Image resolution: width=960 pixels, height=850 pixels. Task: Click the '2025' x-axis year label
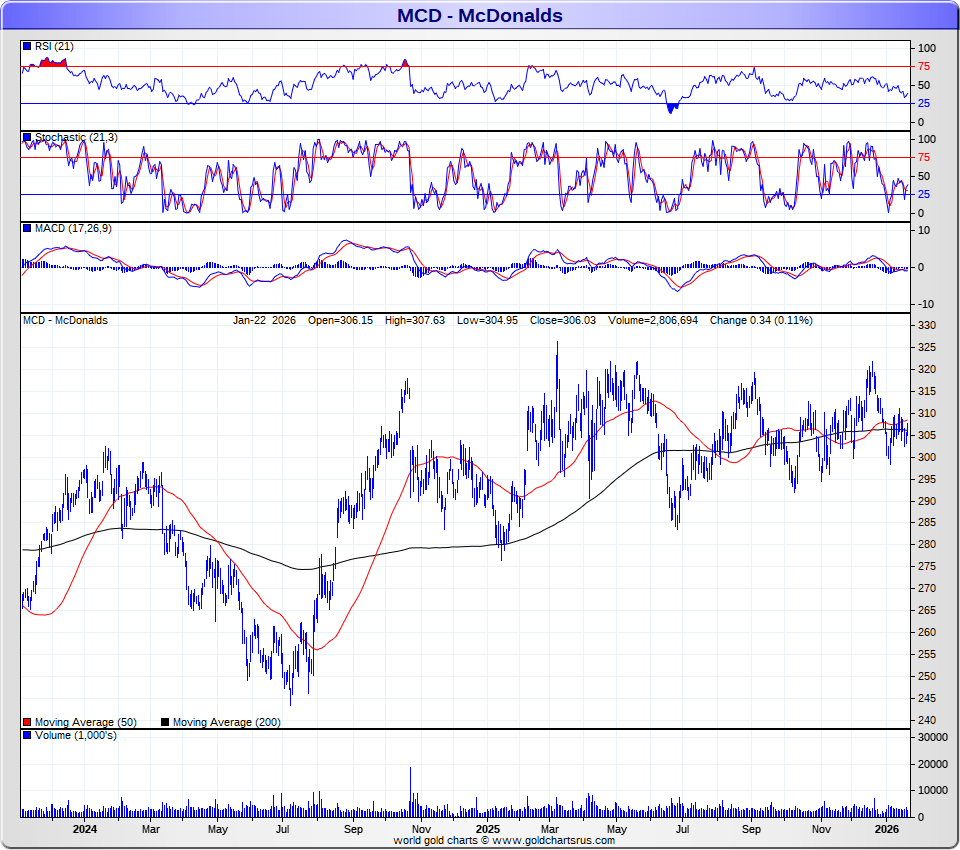488,829
